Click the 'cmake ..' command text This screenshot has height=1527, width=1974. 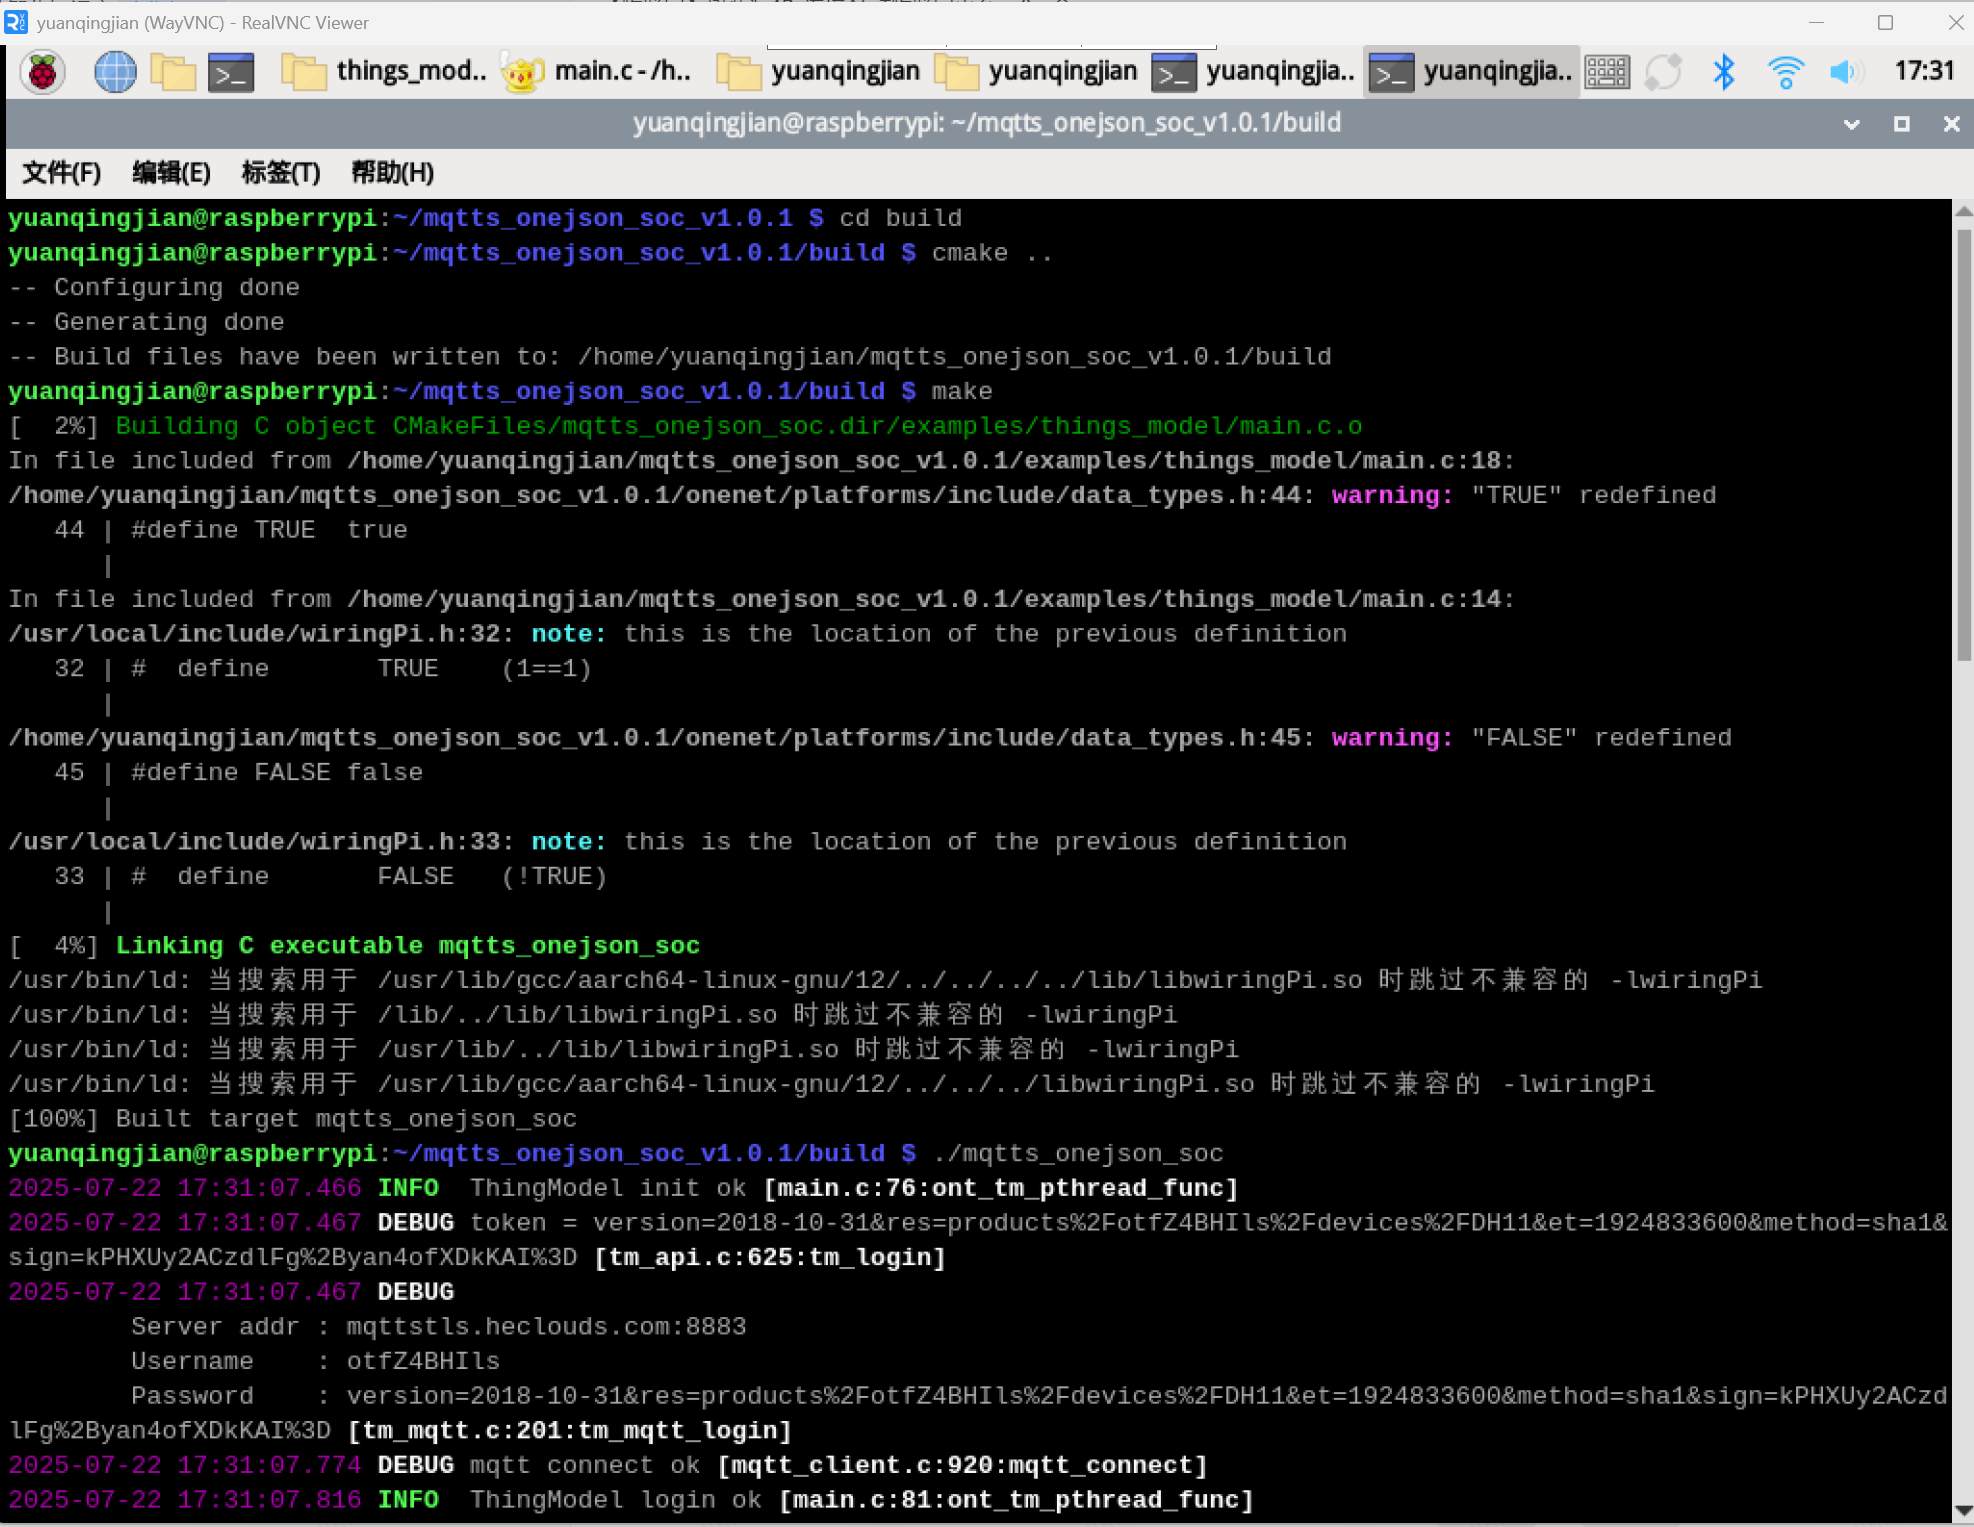tap(992, 253)
